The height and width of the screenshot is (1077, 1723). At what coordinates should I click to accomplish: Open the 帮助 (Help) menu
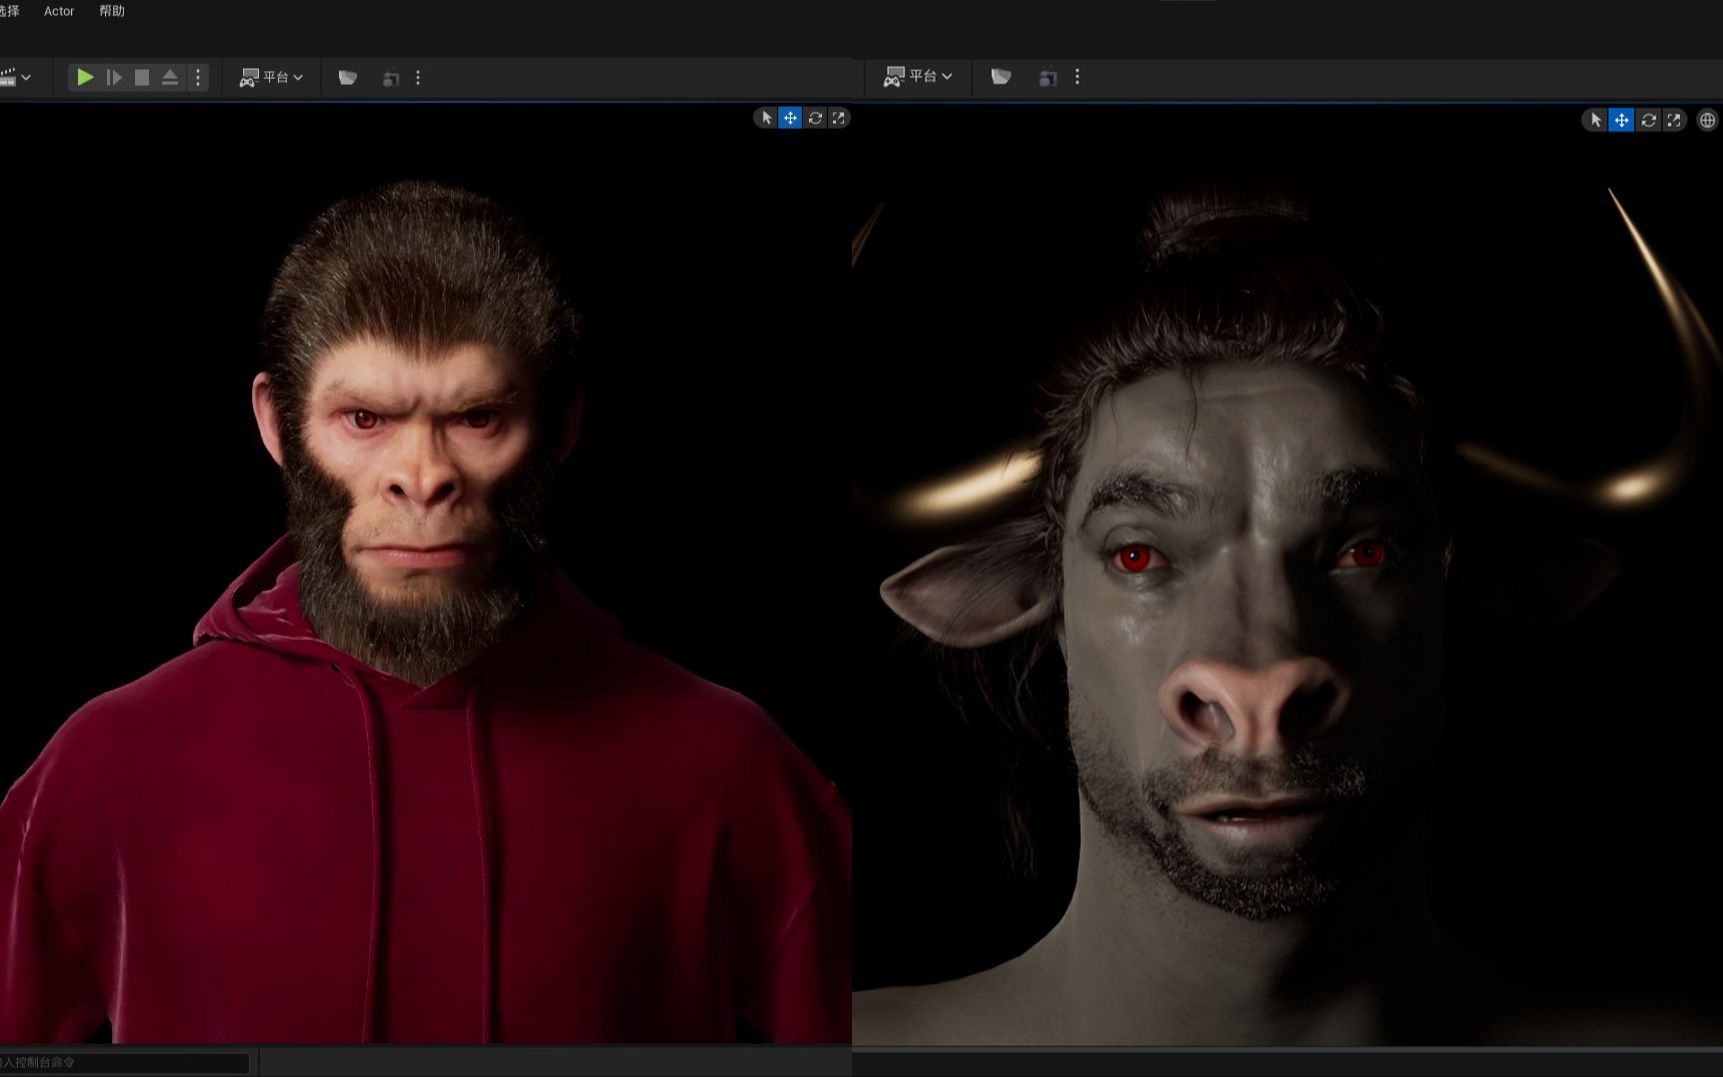(x=112, y=11)
